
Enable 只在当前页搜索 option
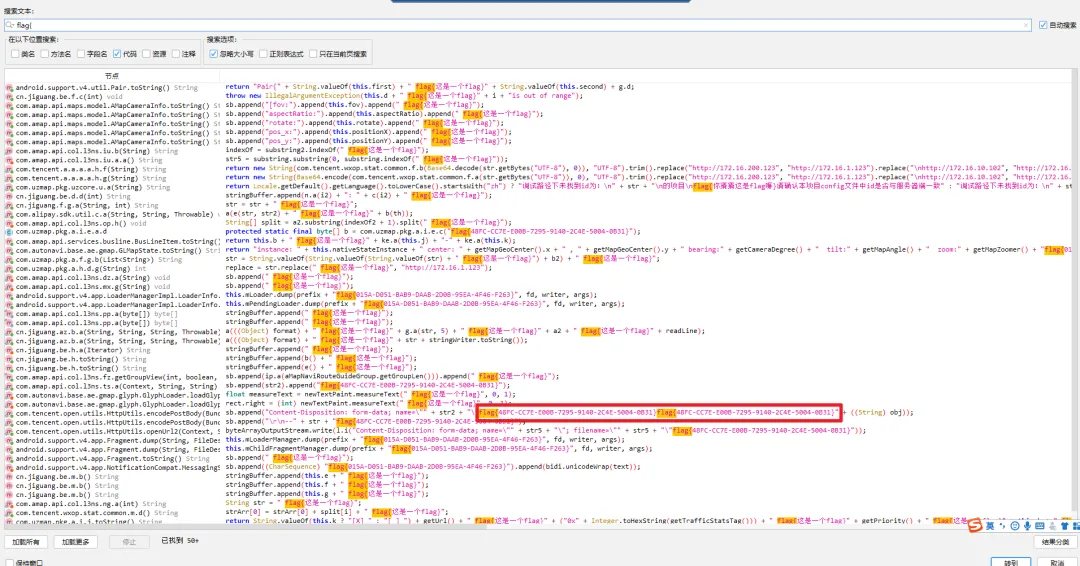(313, 54)
